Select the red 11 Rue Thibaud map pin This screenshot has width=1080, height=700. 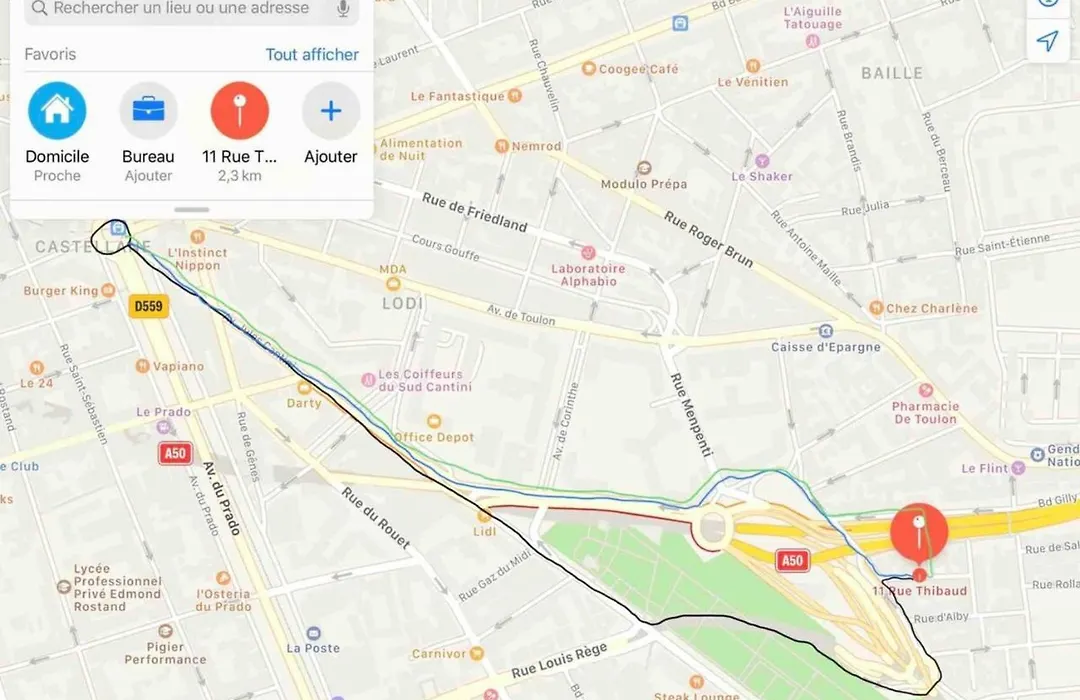pos(919,532)
